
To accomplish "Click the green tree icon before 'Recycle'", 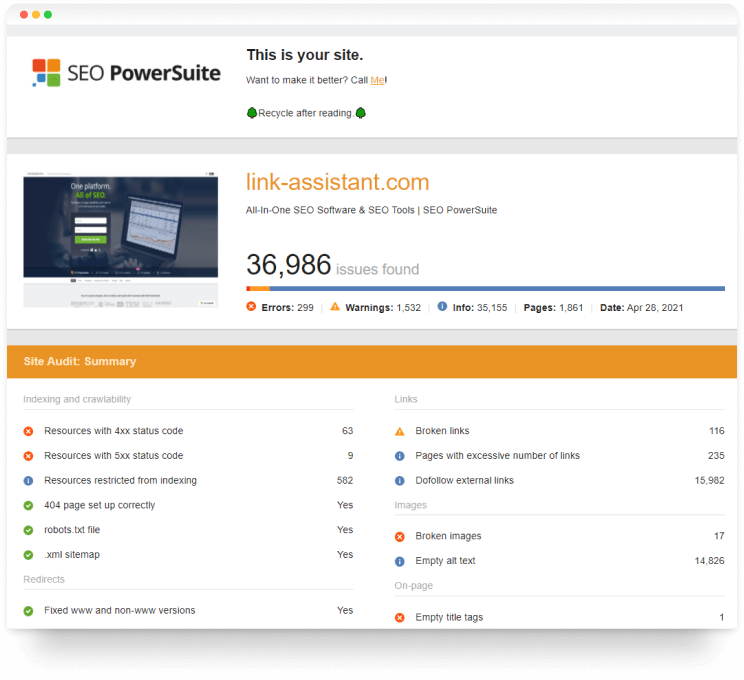I will click(252, 113).
